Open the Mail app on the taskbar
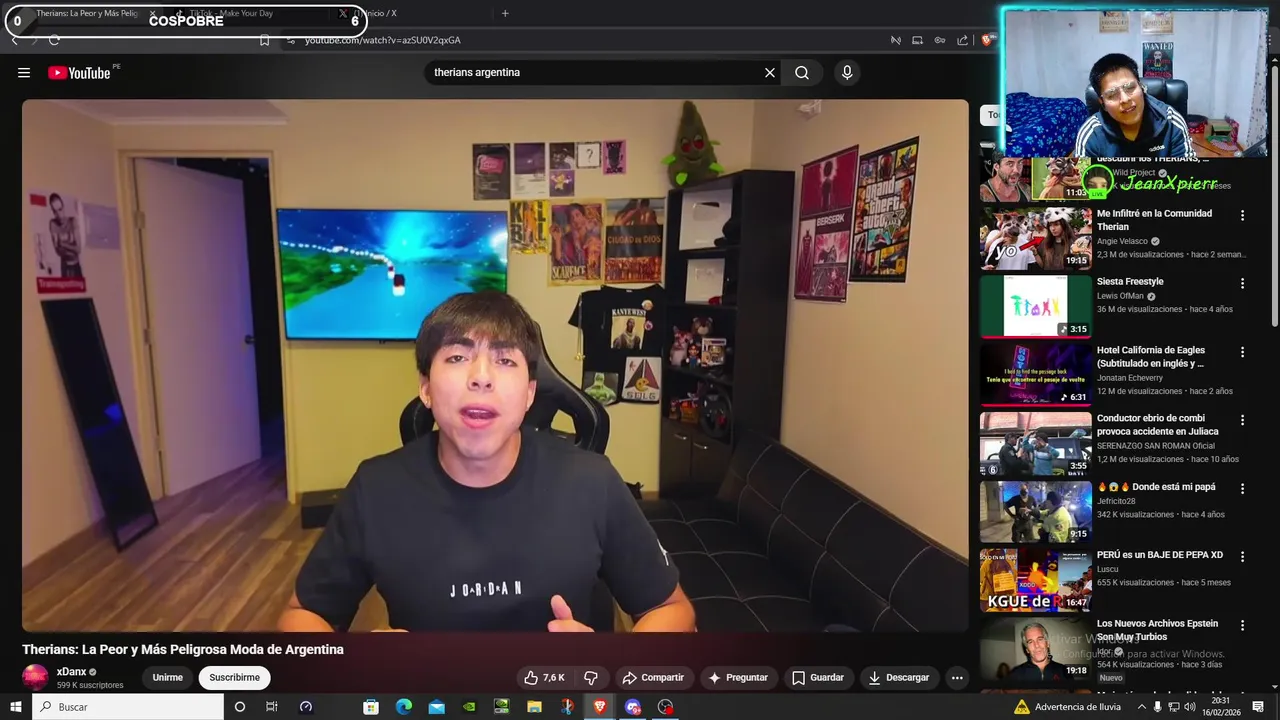Viewport: 1280px width, 720px height. pos(437,707)
